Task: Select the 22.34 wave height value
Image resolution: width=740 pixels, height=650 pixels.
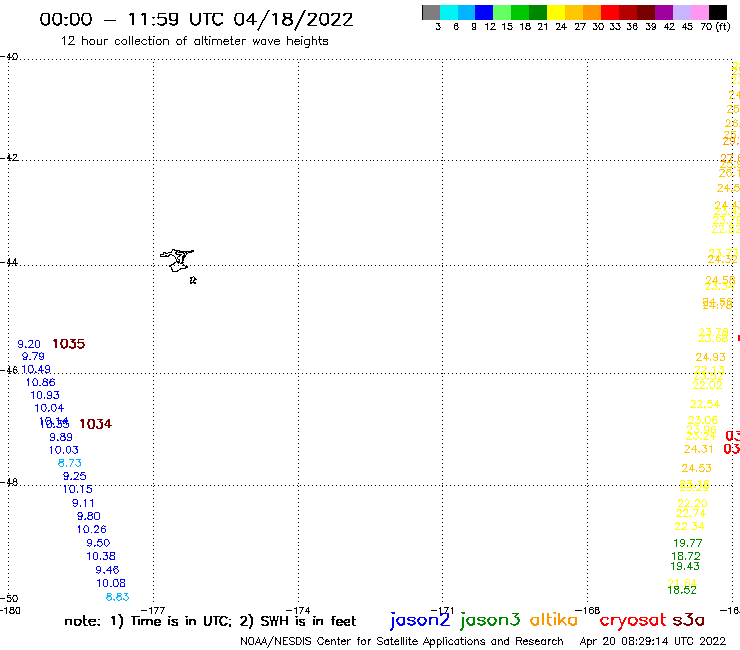Action: (x=689, y=526)
